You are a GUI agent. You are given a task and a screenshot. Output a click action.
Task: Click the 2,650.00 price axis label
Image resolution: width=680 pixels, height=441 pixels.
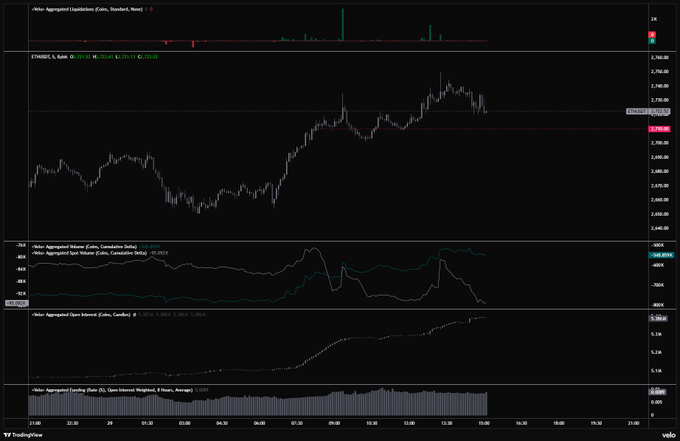659,214
